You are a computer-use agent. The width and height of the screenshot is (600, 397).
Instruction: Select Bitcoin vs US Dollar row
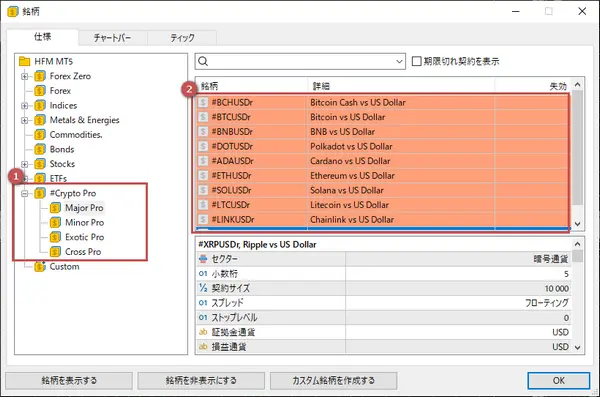pos(383,117)
